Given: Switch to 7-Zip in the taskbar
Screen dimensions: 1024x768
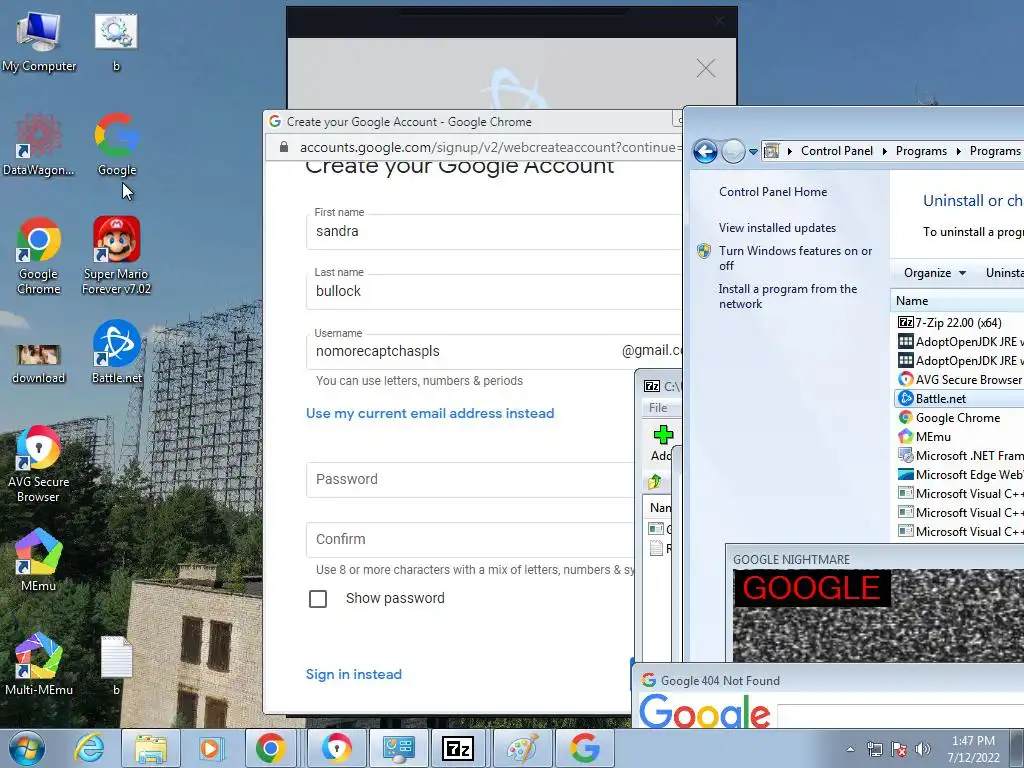Looking at the screenshot, I should coord(458,748).
